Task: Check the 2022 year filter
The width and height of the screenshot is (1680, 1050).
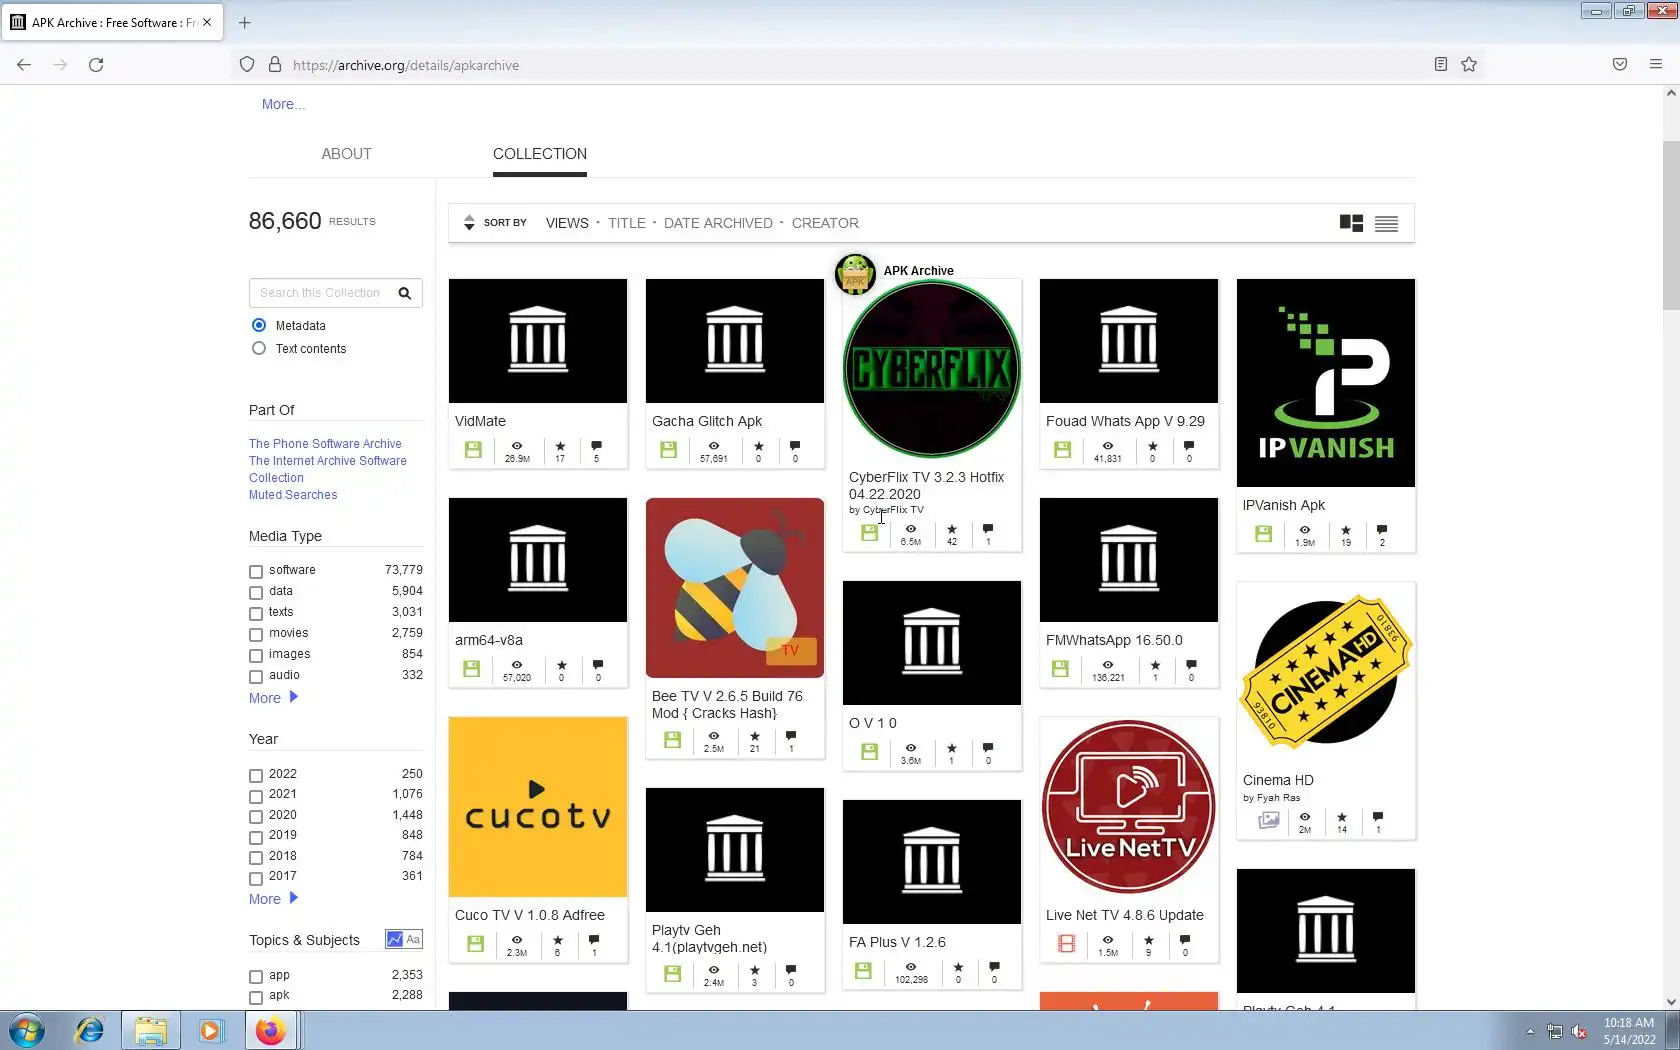Action: [256, 775]
